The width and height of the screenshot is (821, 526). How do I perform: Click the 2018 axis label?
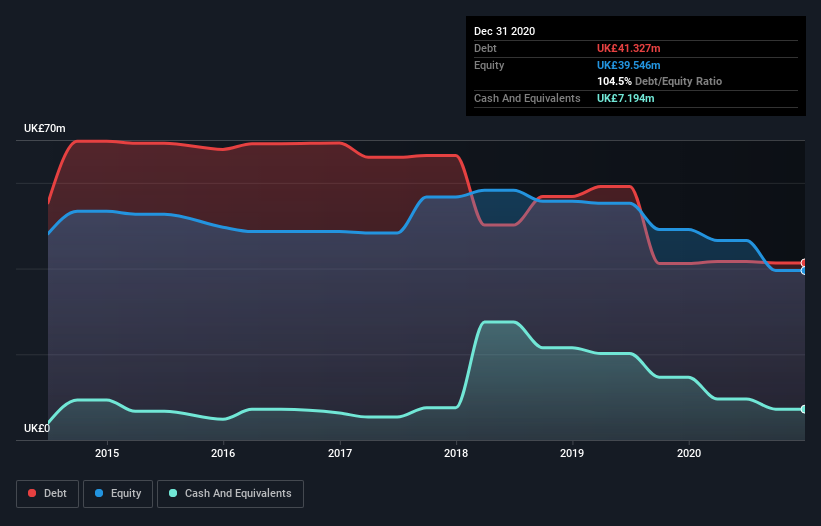click(456, 453)
